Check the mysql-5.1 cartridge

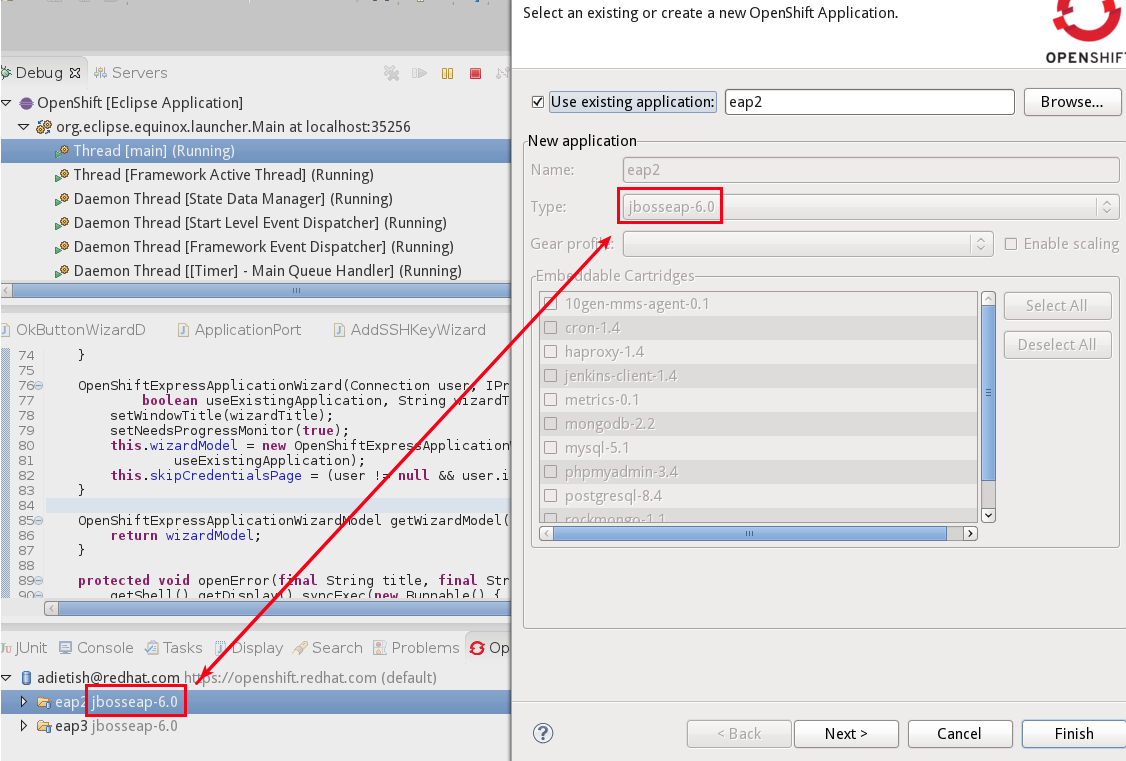coord(551,448)
